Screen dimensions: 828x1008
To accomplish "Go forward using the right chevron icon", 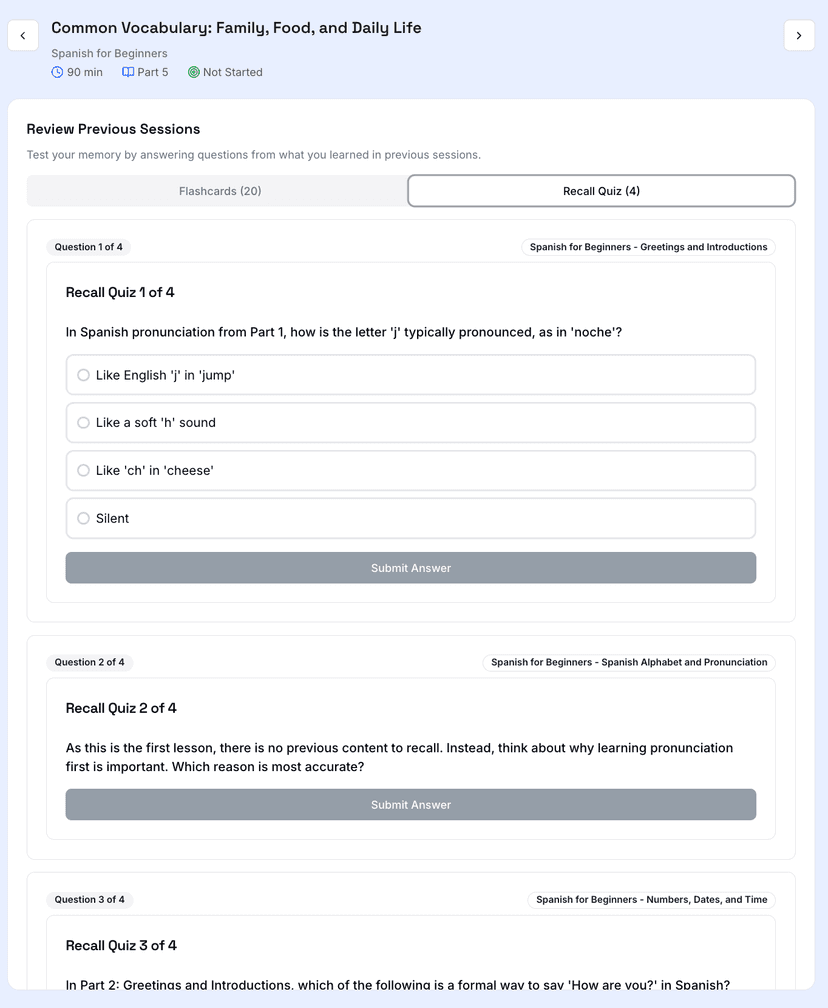I will (799, 35).
